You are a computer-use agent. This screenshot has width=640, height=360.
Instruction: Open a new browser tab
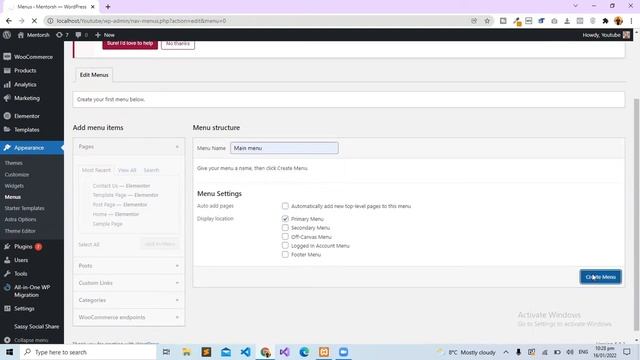pyautogui.click(x=108, y=7)
